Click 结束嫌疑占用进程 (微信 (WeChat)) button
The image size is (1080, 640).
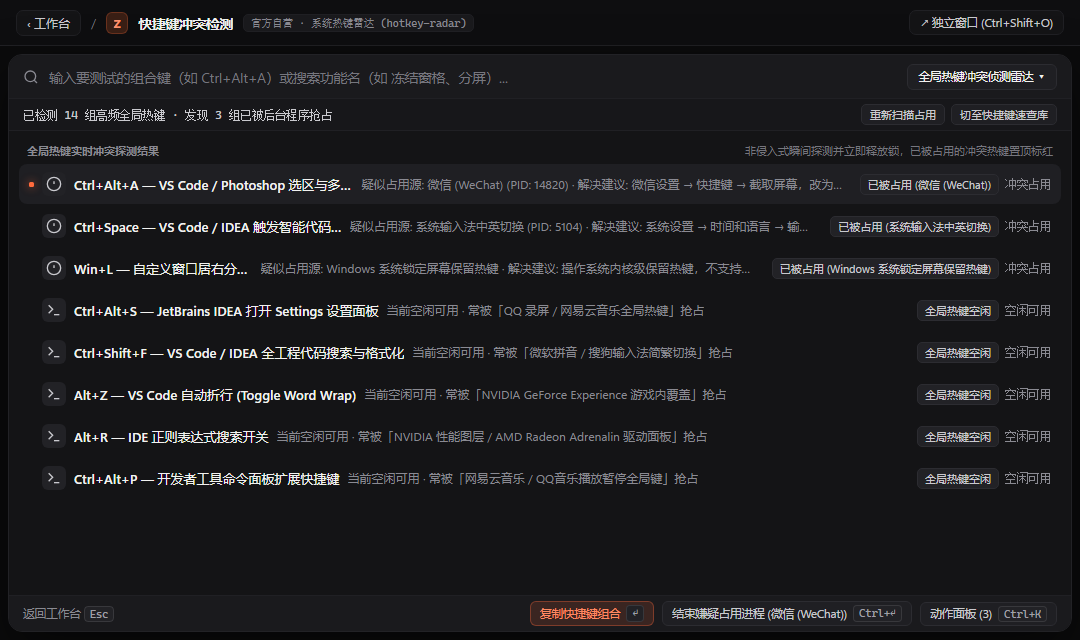[787, 613]
